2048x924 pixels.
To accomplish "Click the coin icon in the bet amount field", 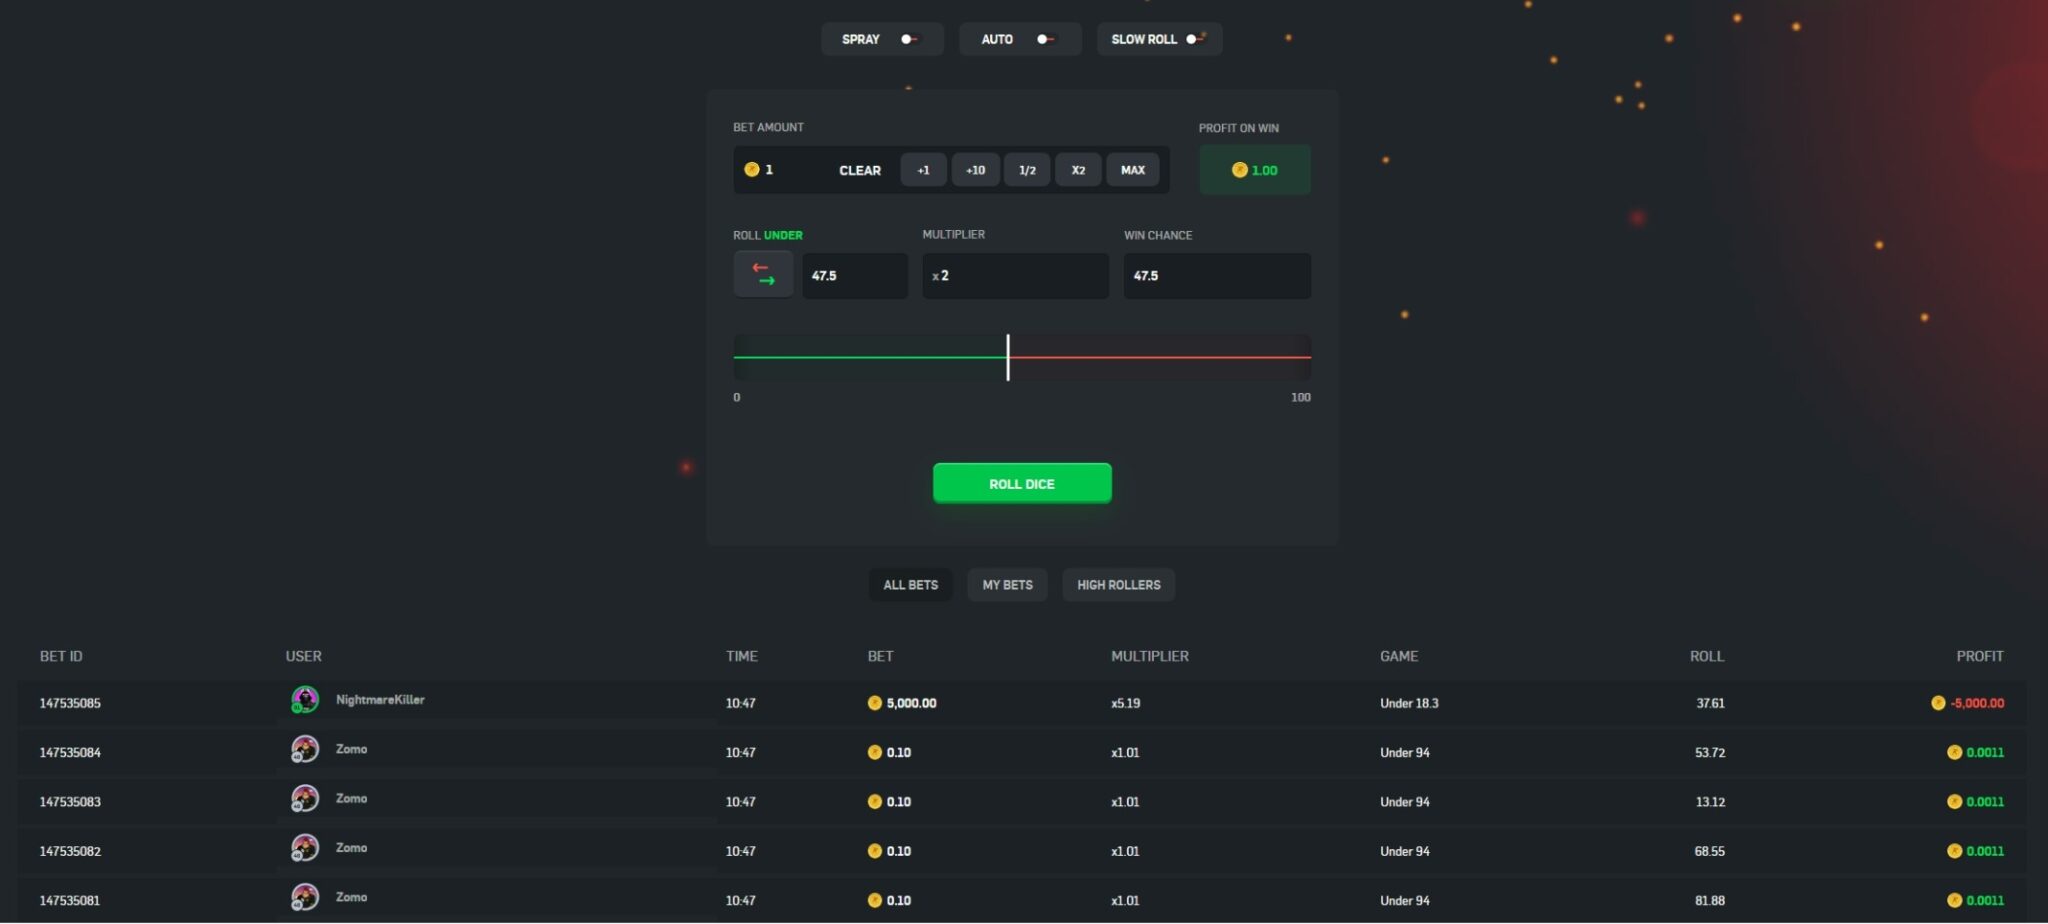I will pyautogui.click(x=753, y=169).
